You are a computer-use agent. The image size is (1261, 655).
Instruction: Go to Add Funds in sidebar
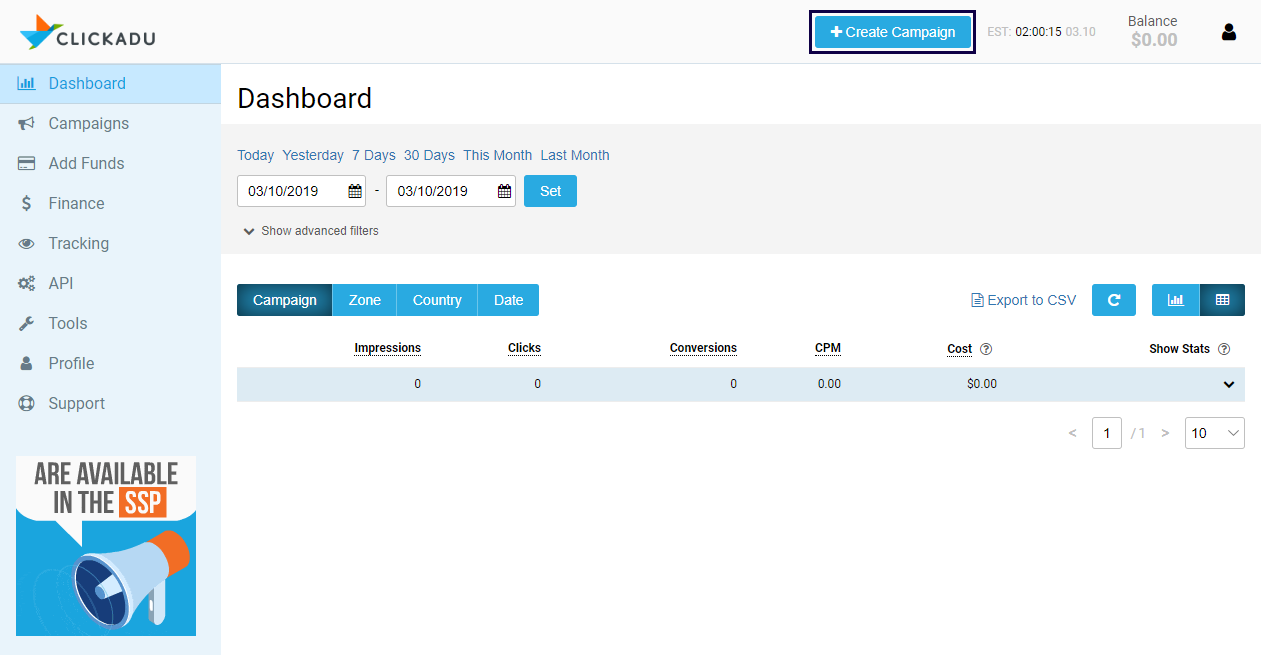(86, 163)
